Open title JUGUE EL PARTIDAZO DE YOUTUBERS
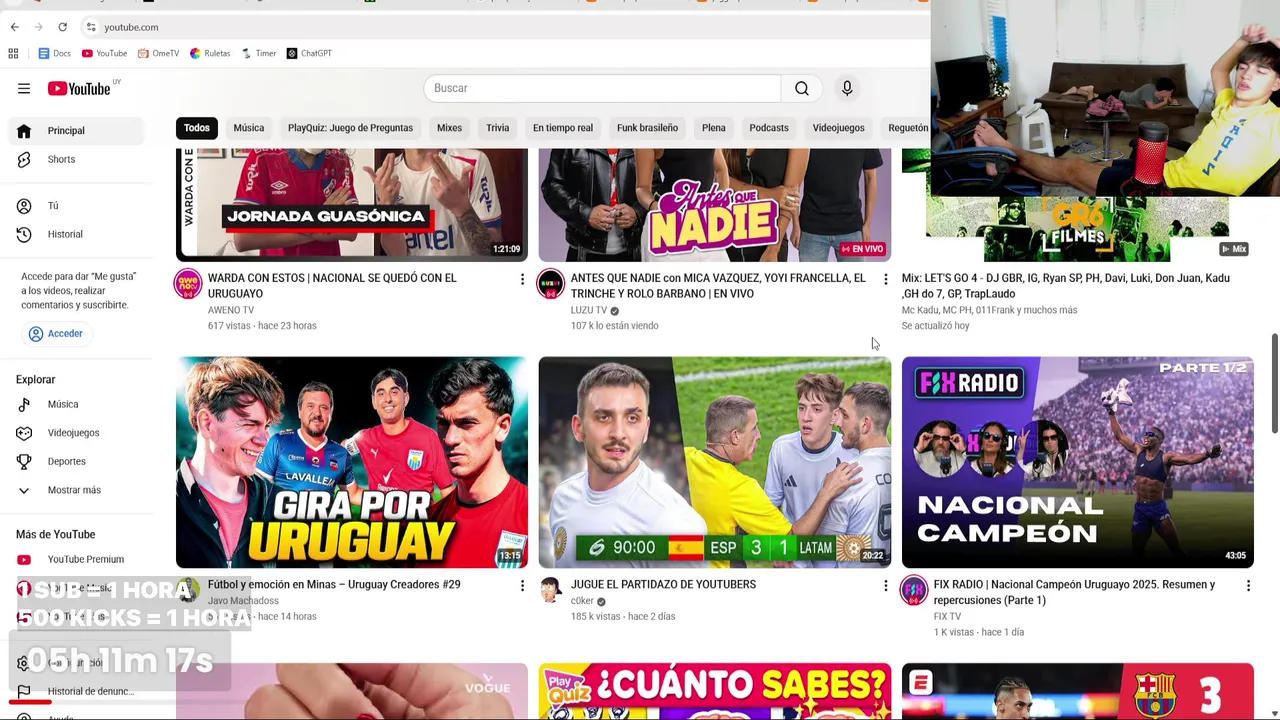 tap(663, 585)
